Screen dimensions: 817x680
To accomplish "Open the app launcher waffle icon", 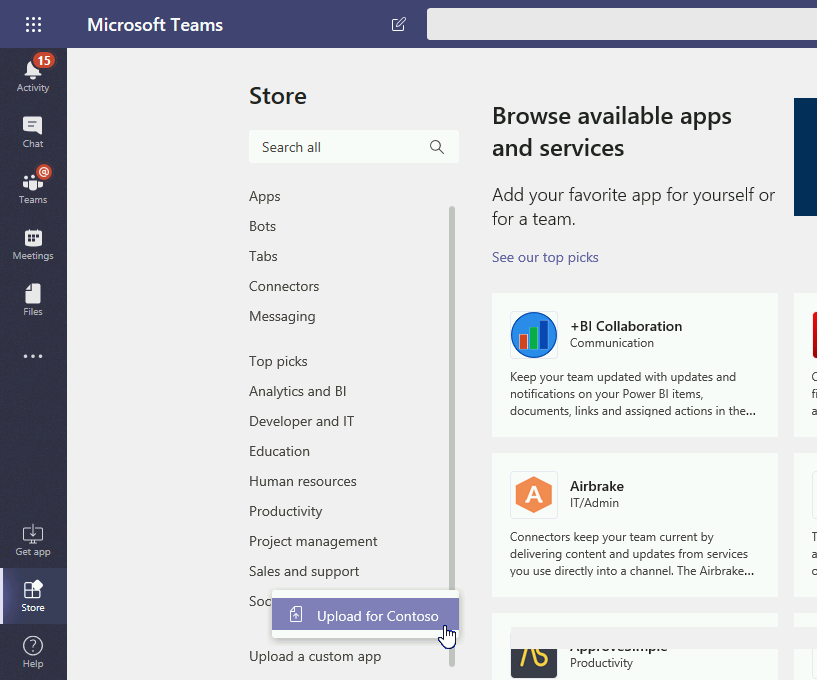I will pyautogui.click(x=33, y=24).
